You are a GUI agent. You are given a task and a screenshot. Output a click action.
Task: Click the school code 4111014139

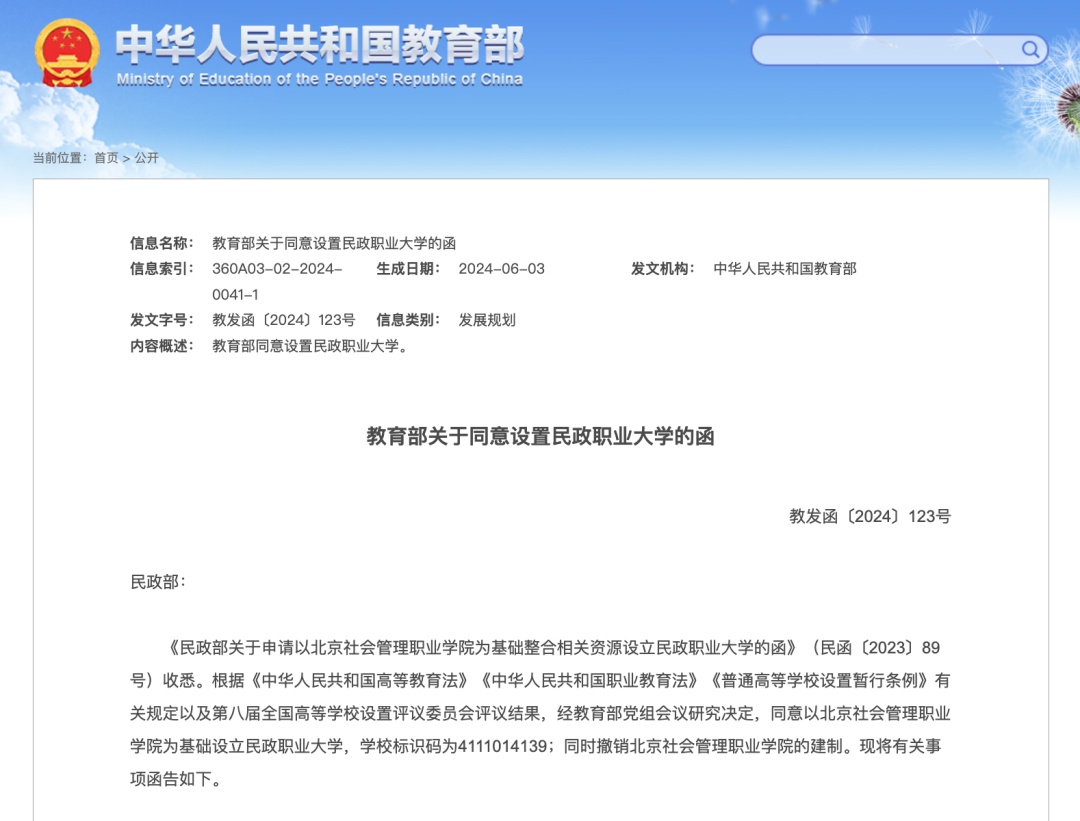[x=502, y=746]
